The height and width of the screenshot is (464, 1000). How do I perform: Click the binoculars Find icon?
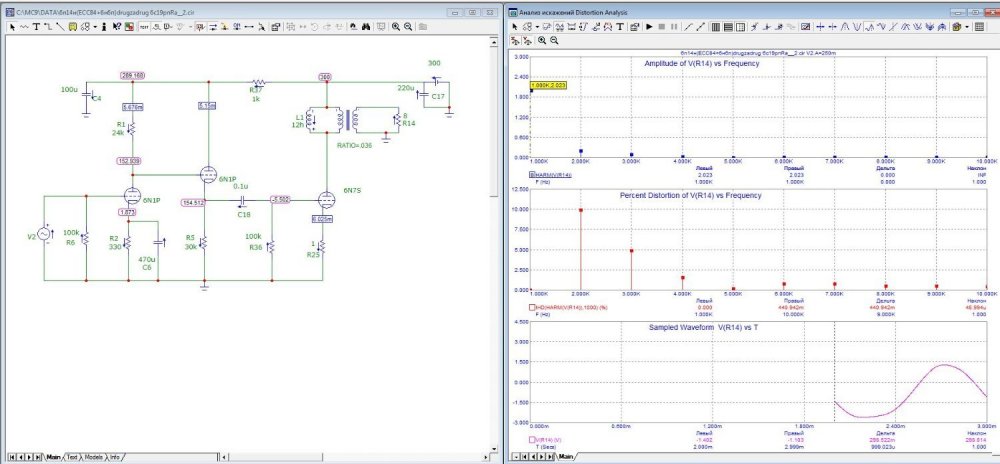[x=366, y=27]
